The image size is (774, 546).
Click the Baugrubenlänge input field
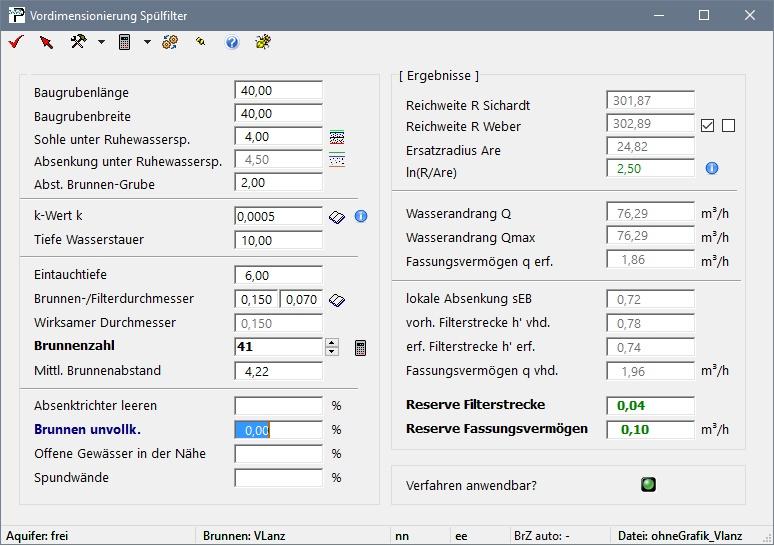(278, 91)
